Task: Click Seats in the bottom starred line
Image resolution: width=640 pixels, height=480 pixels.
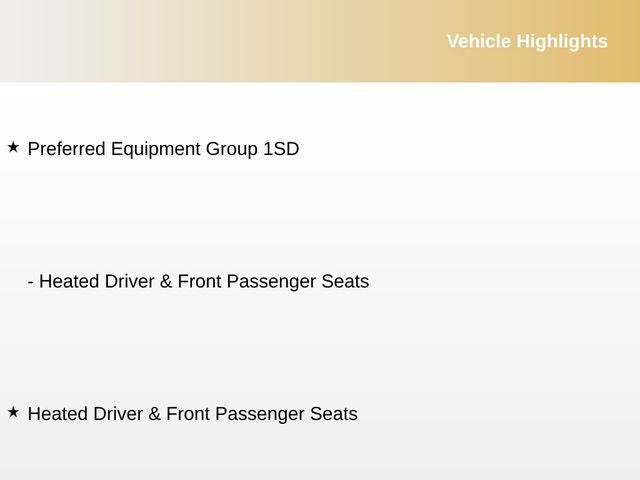Action: 334,414
